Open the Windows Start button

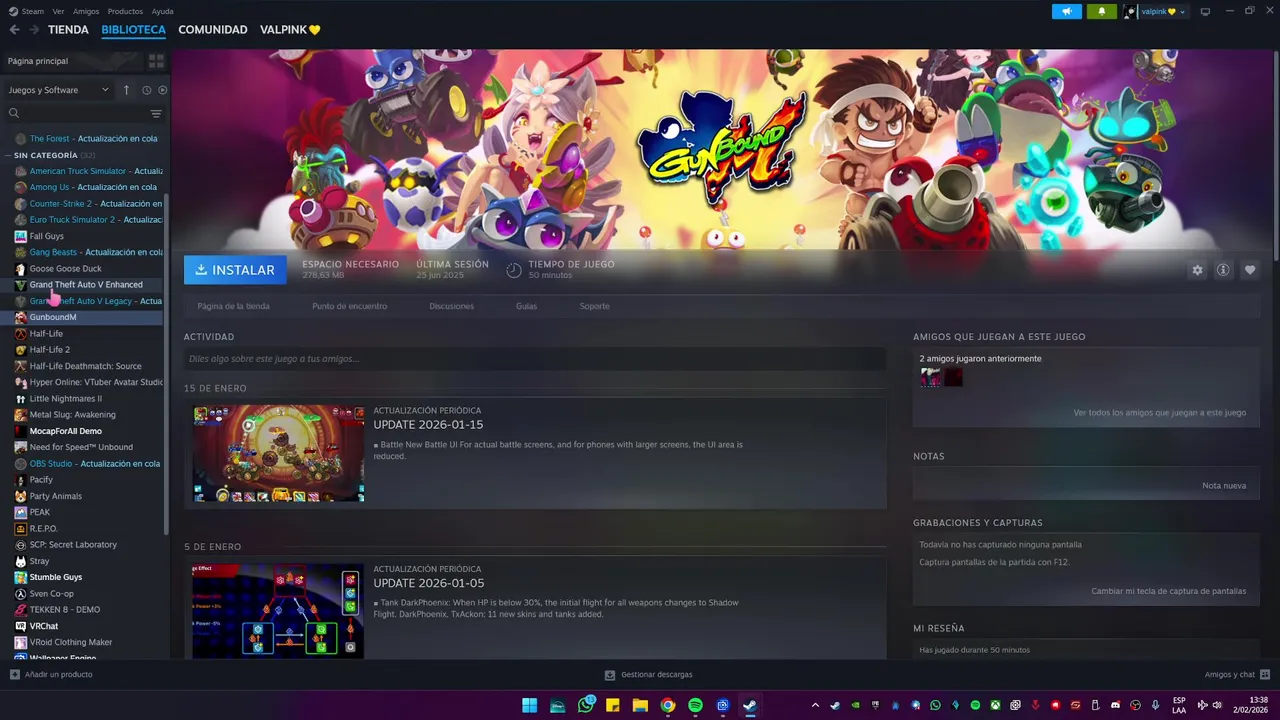point(529,705)
